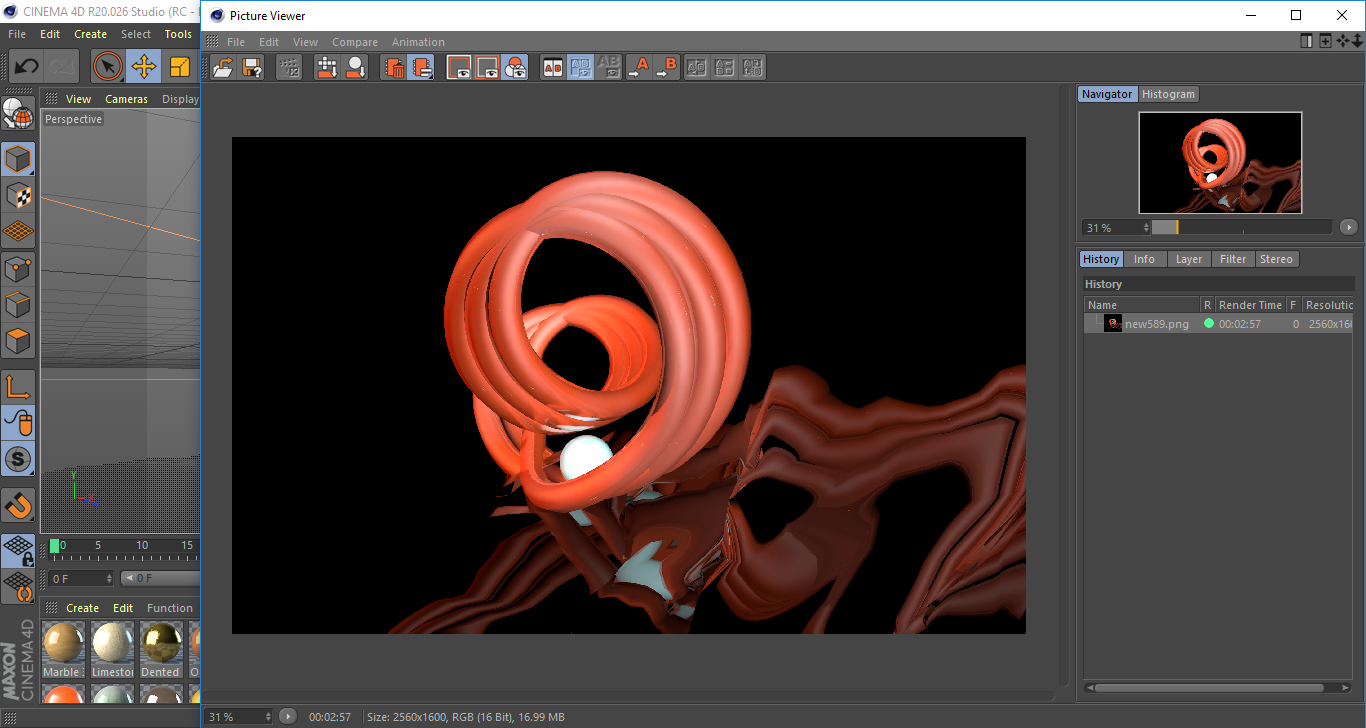
Task: Select the Move tool
Action: click(143, 67)
